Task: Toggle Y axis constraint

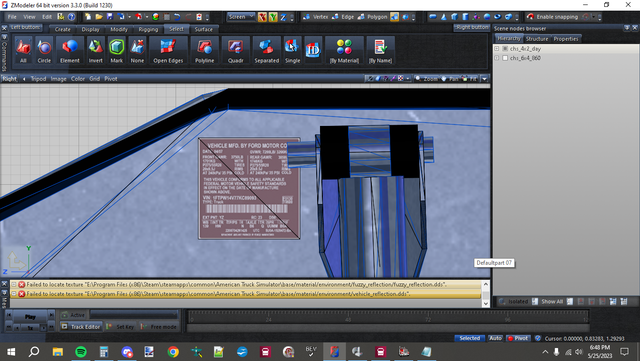Action: point(273,17)
